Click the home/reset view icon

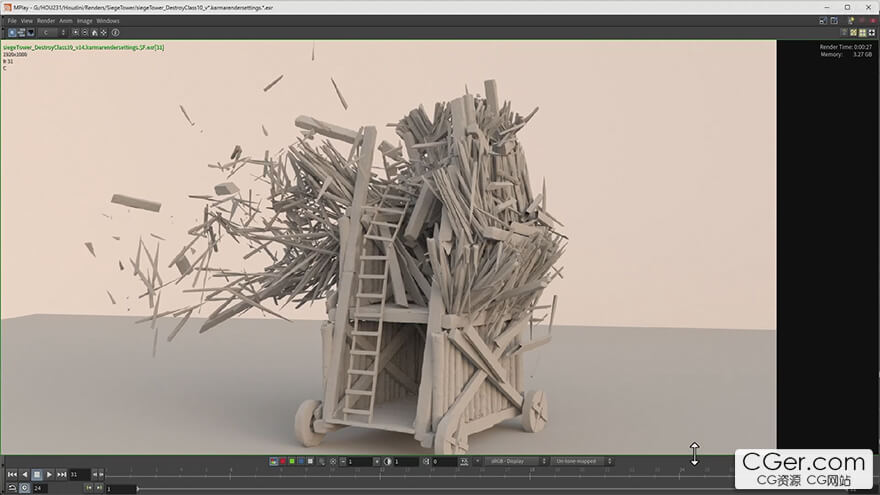pos(94,32)
